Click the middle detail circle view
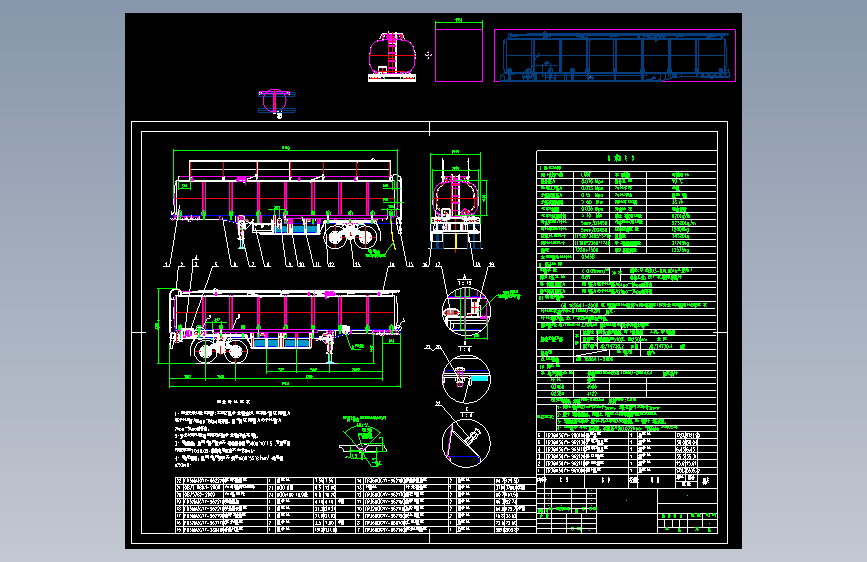This screenshot has height=562, width=867. coord(466,379)
